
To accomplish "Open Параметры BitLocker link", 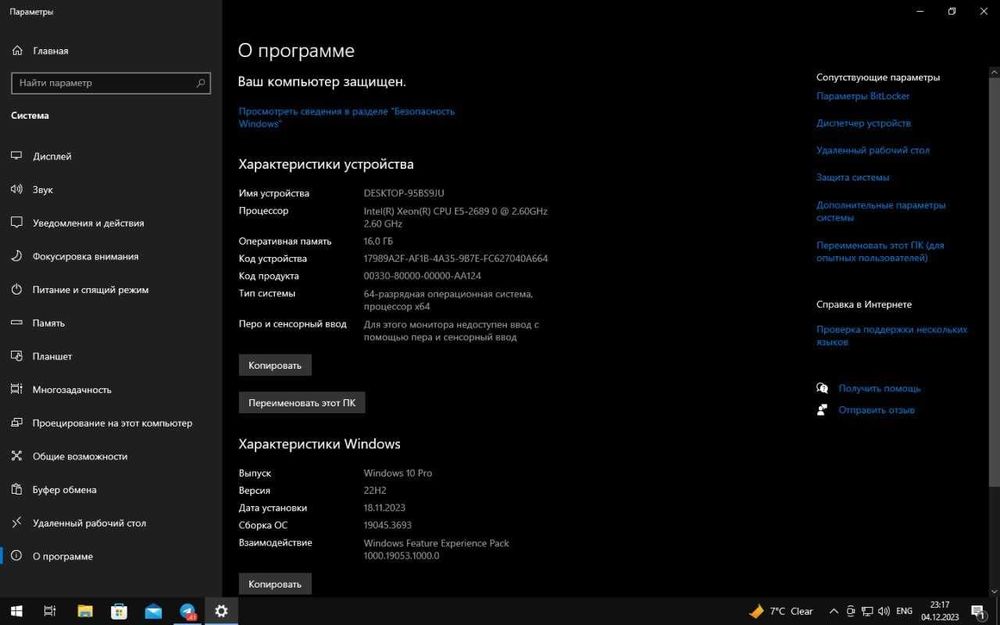I will [x=863, y=96].
